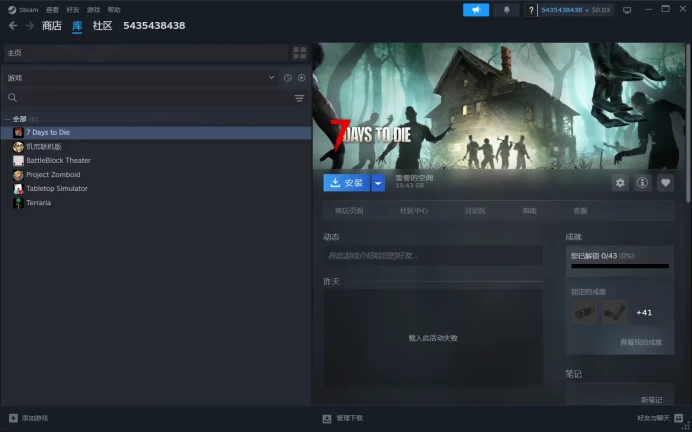Open the 社区中心 link
This screenshot has height=432, width=692.
click(414, 211)
